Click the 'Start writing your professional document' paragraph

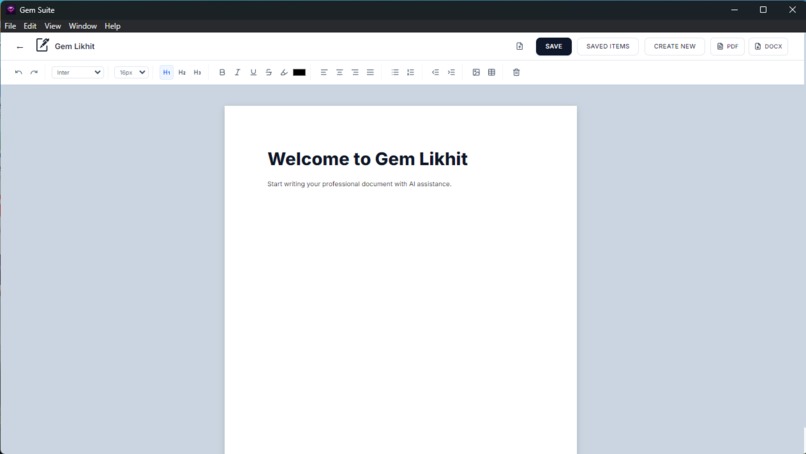pos(359,184)
